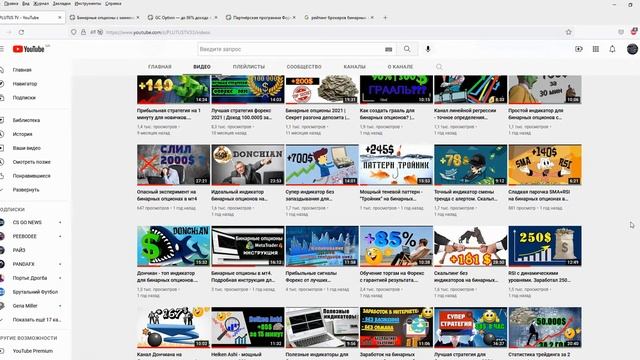Open the account avatar menu

pos(632,49)
